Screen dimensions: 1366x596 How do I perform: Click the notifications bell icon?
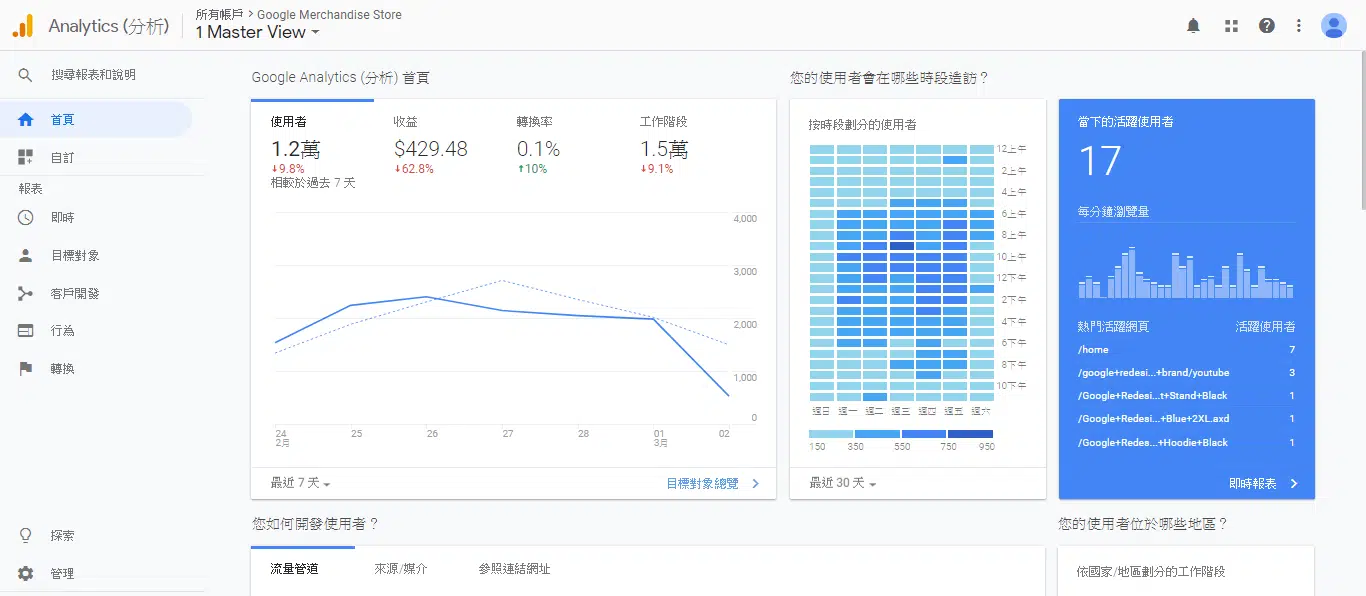pos(1193,26)
